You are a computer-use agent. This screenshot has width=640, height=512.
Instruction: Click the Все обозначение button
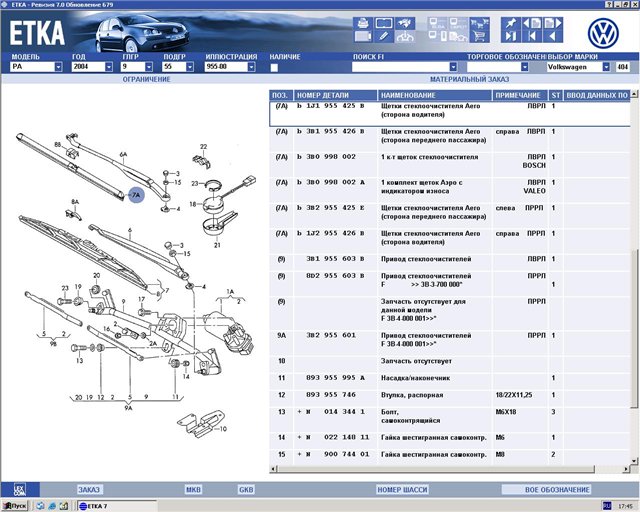[x=547, y=489]
